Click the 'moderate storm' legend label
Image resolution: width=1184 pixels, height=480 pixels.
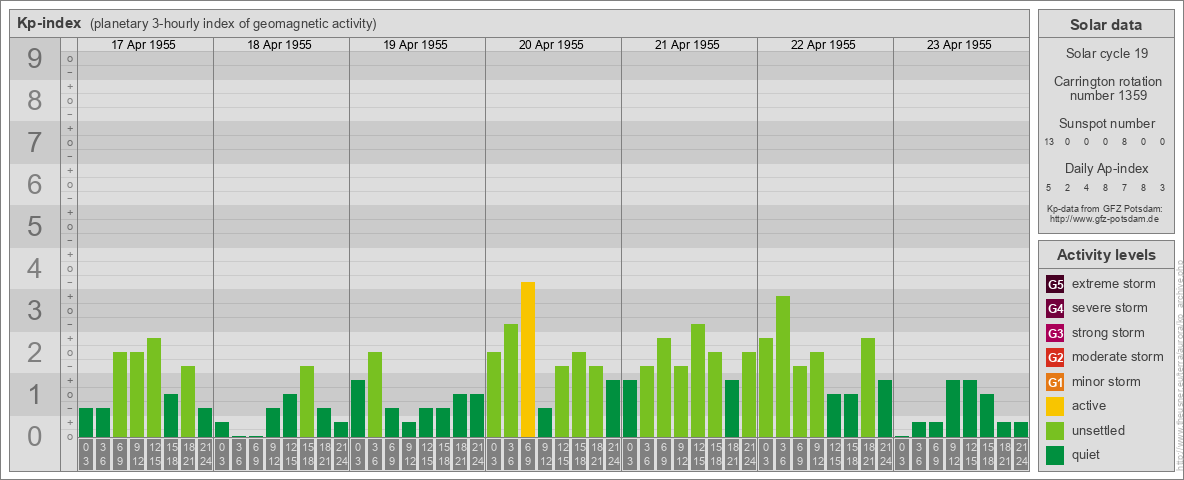(x=1118, y=357)
